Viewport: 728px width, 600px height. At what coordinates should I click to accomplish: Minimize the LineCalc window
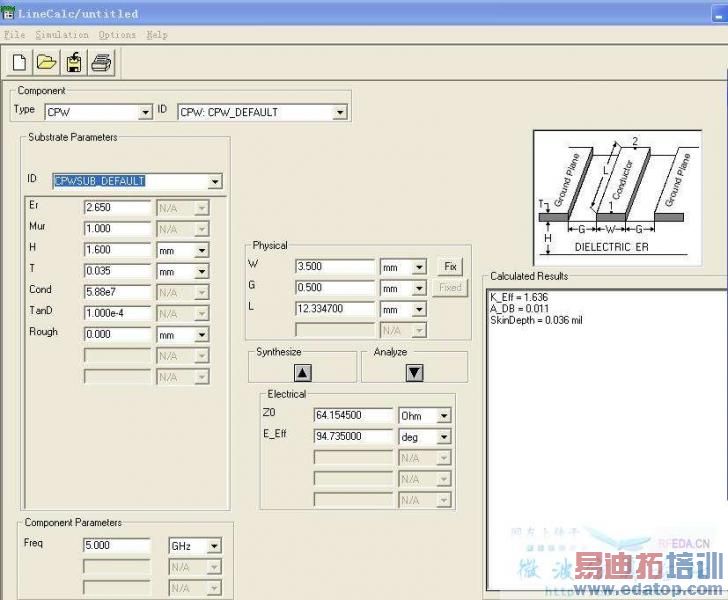tap(721, 15)
